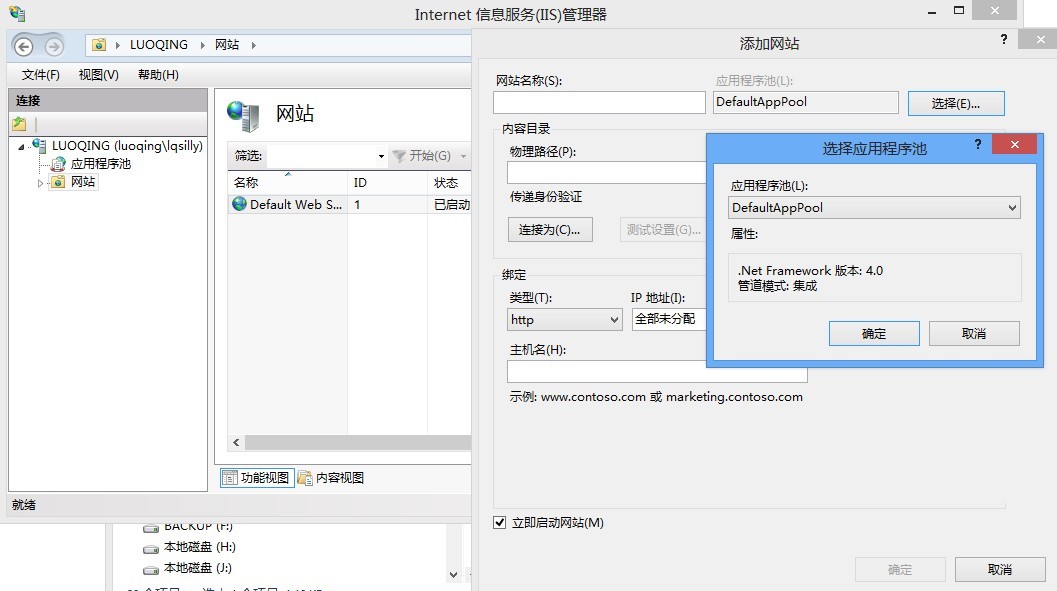Click the Forward navigation arrow

(54, 46)
